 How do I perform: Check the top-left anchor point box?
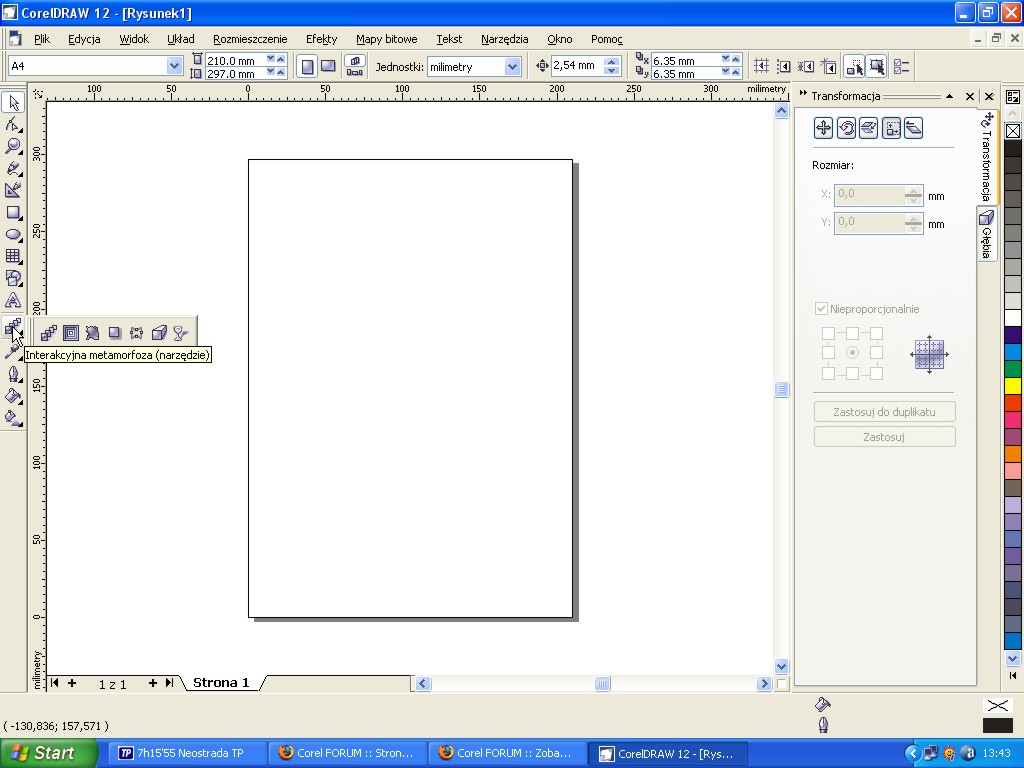(828, 333)
